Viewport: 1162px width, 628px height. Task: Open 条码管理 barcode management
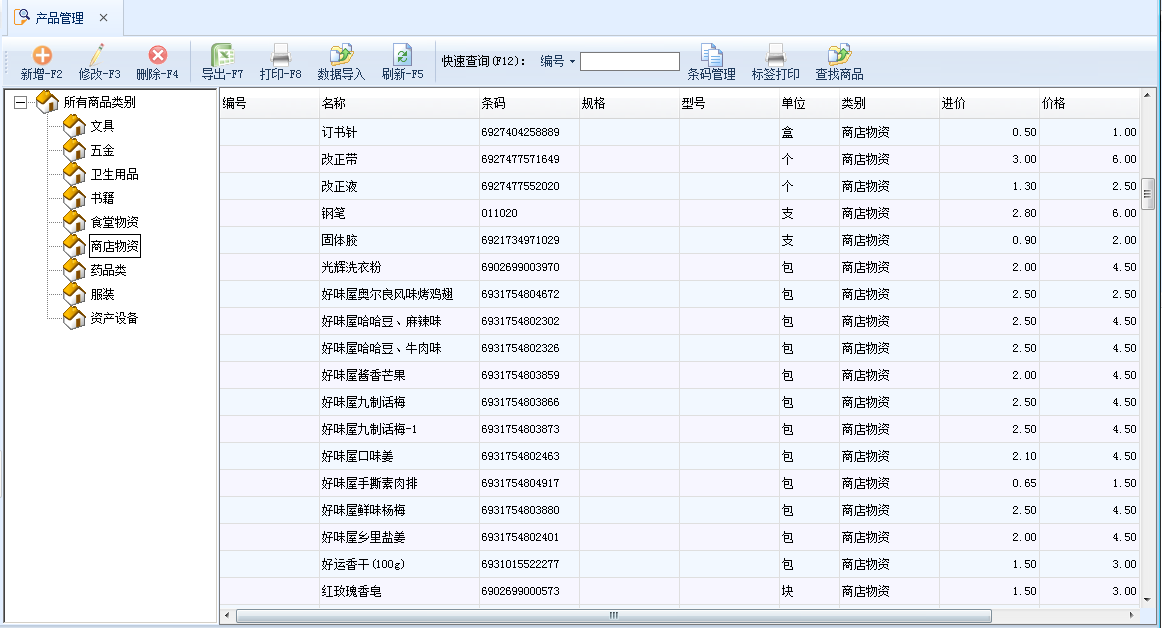pos(711,56)
